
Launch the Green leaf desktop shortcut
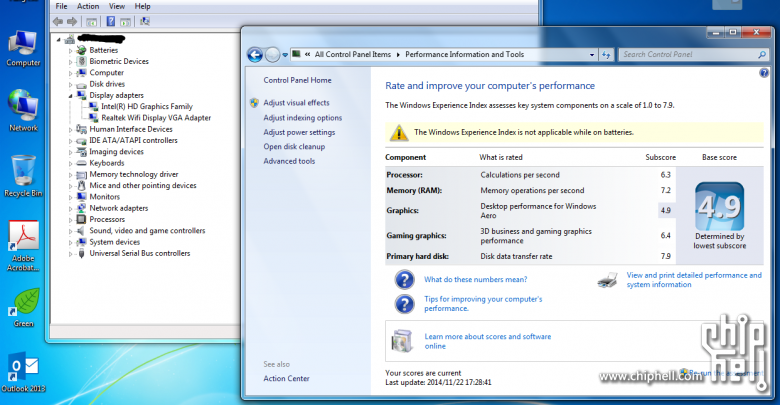click(23, 307)
